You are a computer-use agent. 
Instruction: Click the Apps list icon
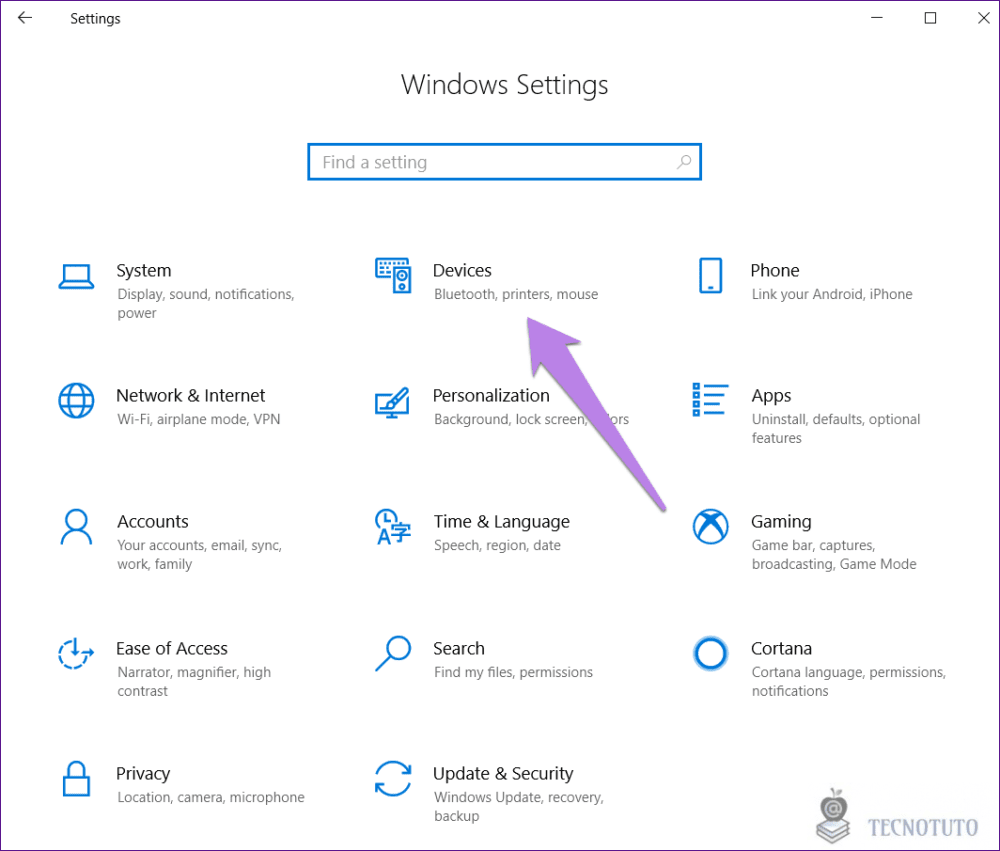(x=710, y=399)
